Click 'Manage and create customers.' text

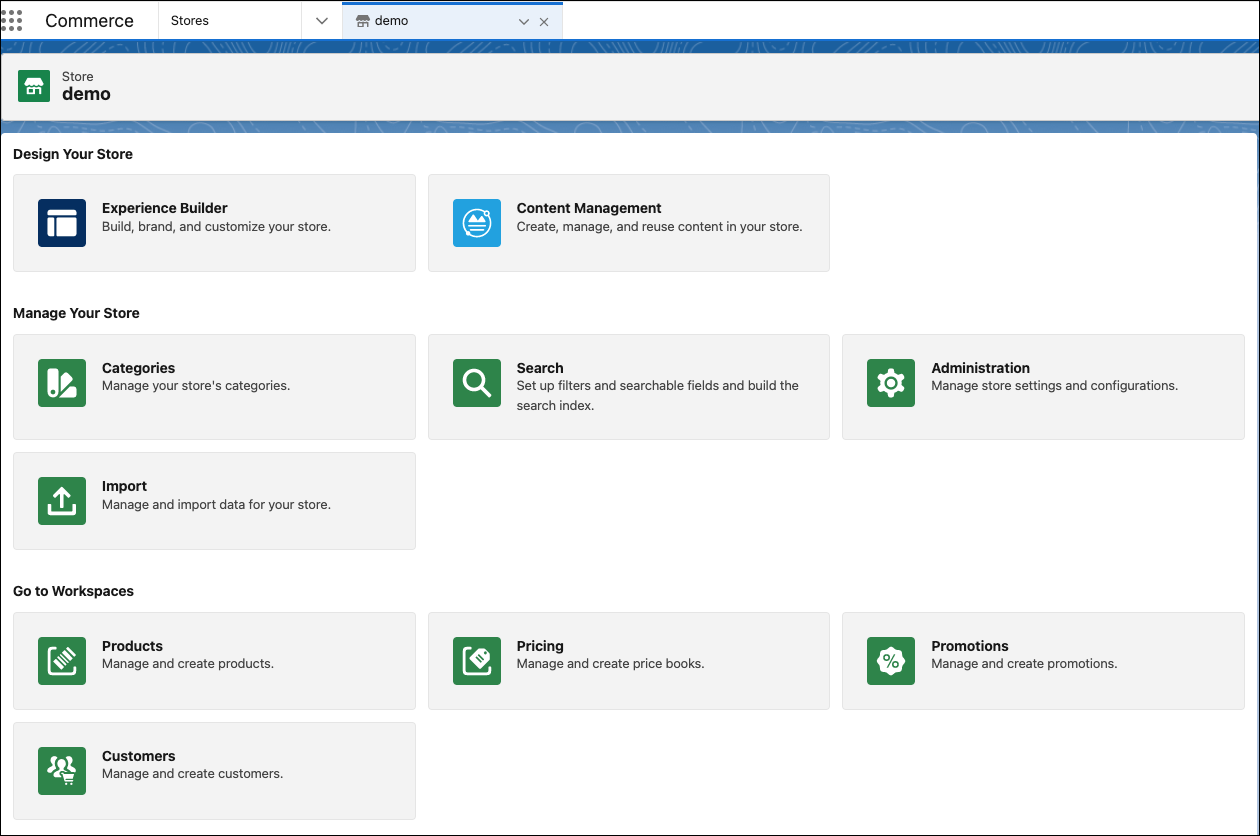pos(192,773)
